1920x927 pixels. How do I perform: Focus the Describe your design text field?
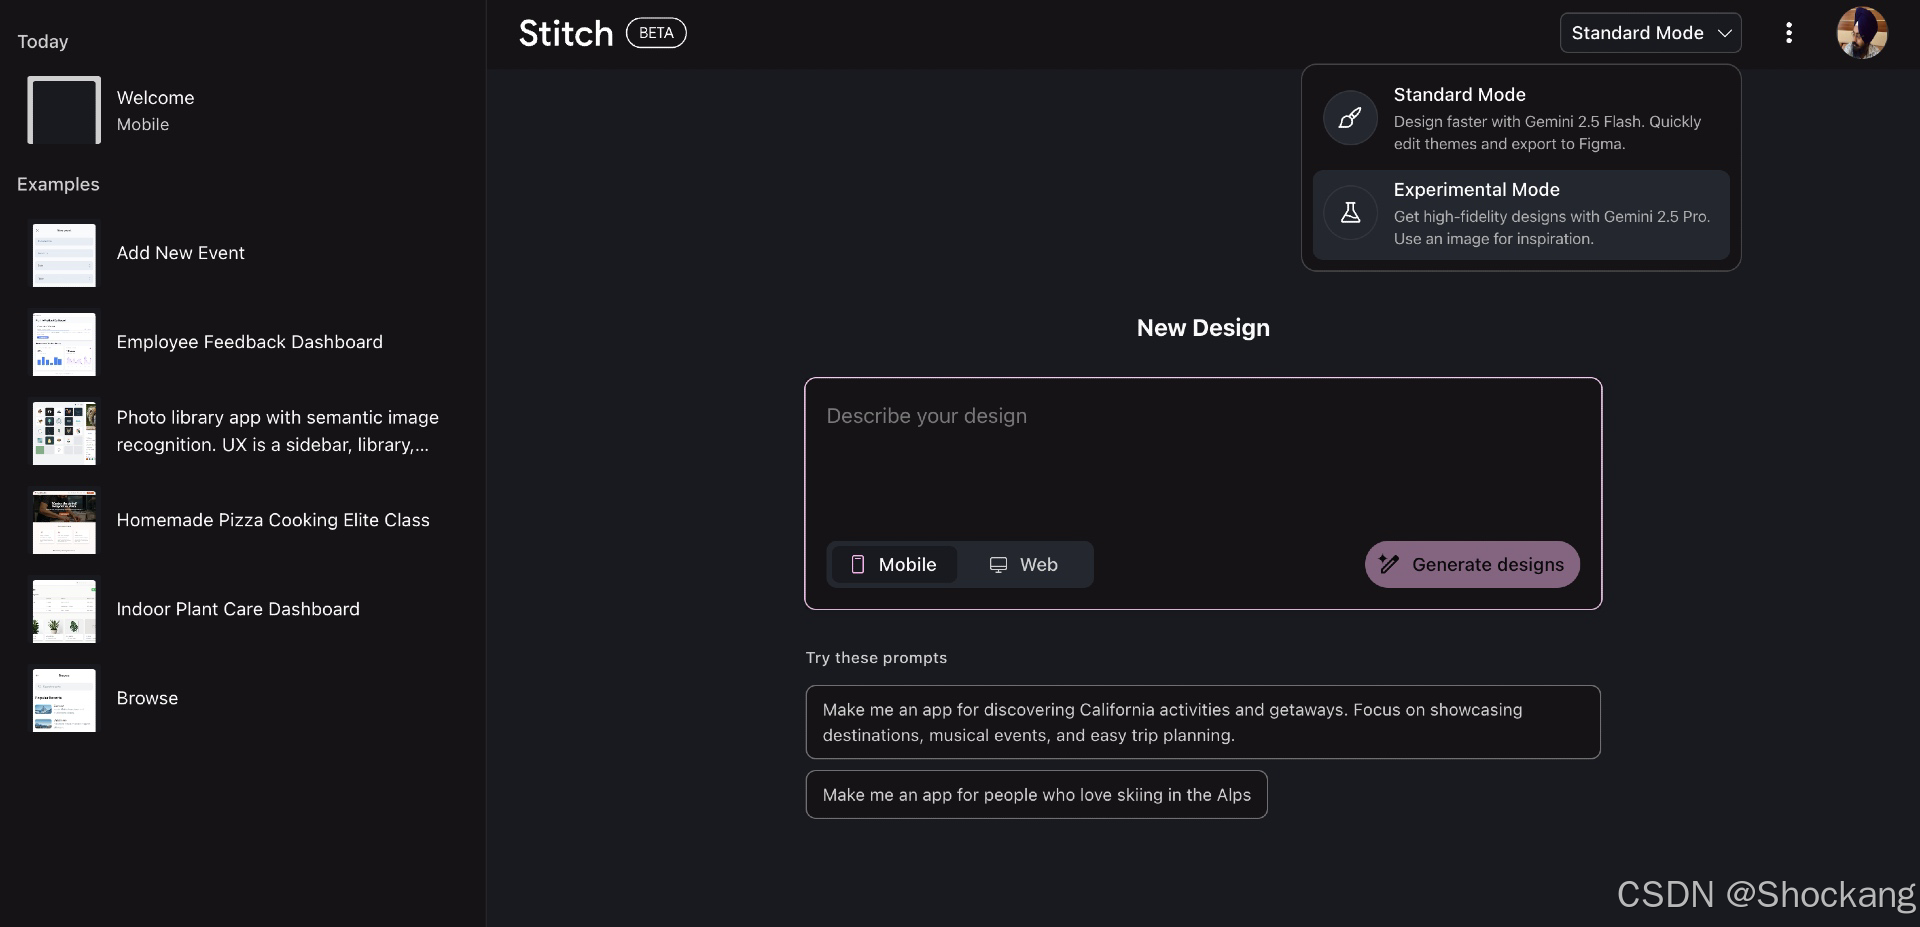1203,458
